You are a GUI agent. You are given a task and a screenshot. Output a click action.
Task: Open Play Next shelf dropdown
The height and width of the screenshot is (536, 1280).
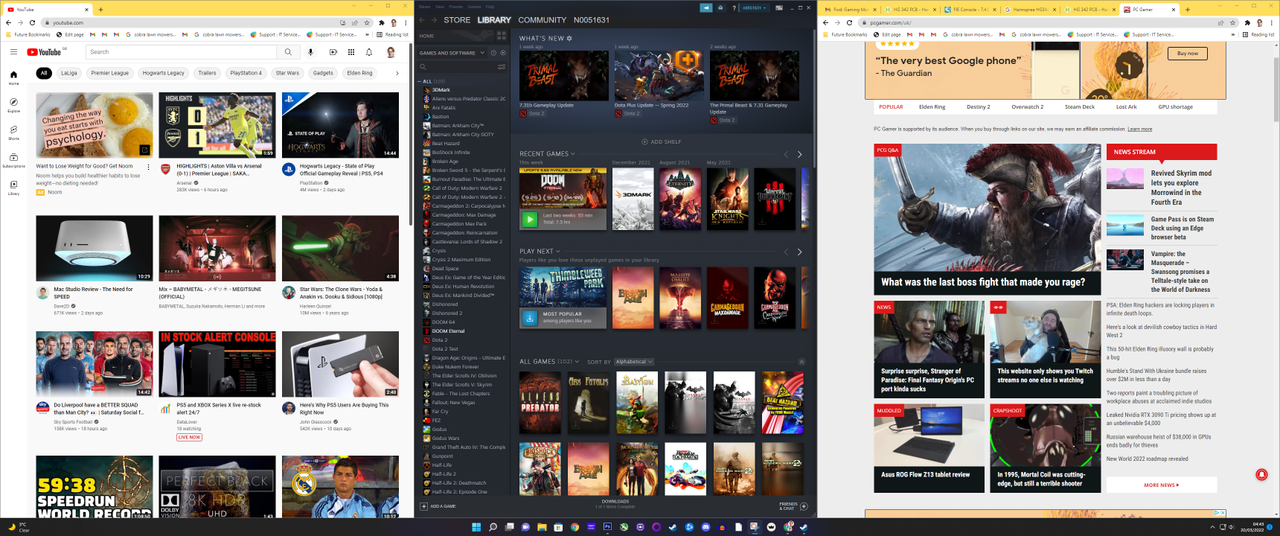click(558, 252)
